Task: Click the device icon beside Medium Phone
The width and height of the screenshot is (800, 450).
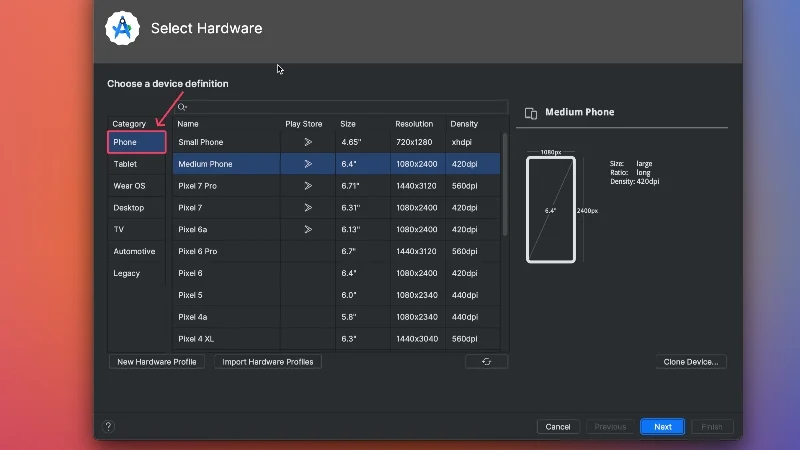Action: 531,113
